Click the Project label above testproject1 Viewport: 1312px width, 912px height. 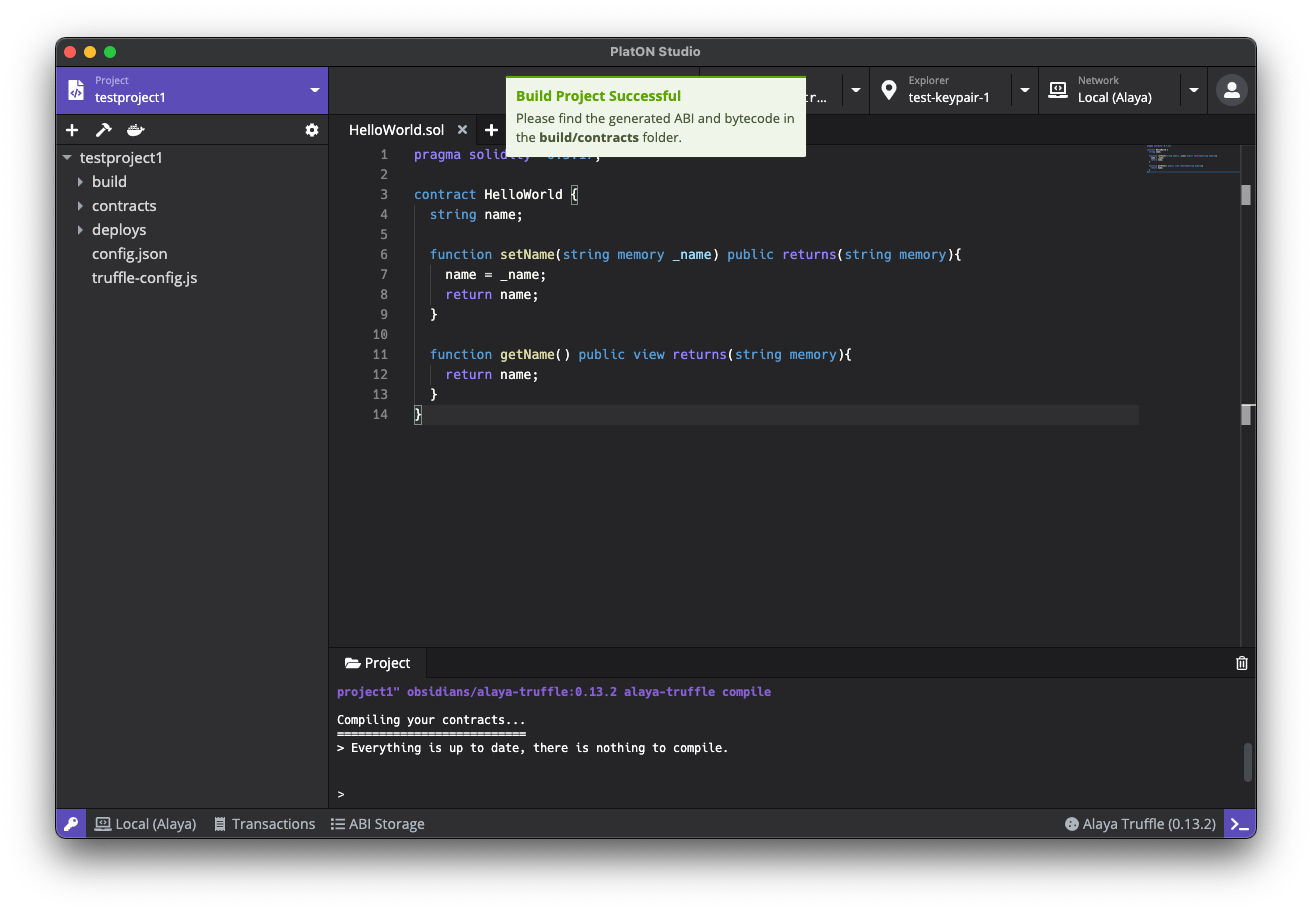112,80
